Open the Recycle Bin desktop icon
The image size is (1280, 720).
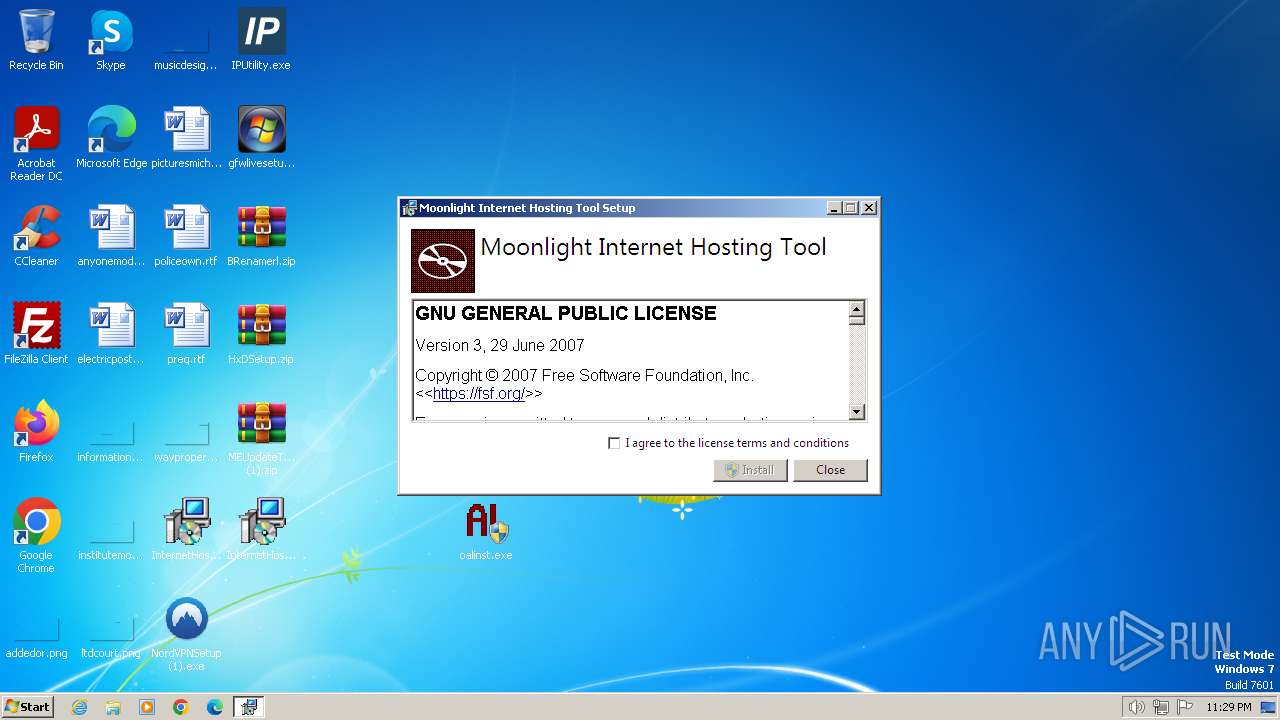(36, 40)
